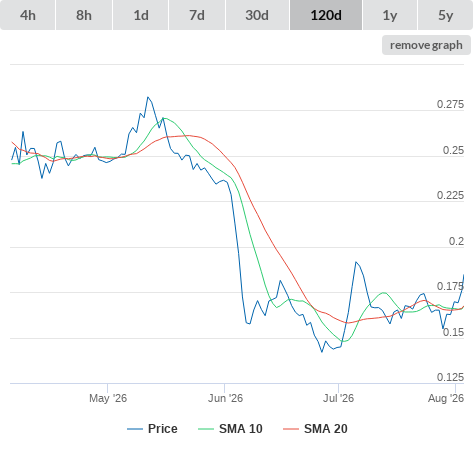Click the Jul '26 axis label
Screen dimensions: 474x455
coord(338,398)
